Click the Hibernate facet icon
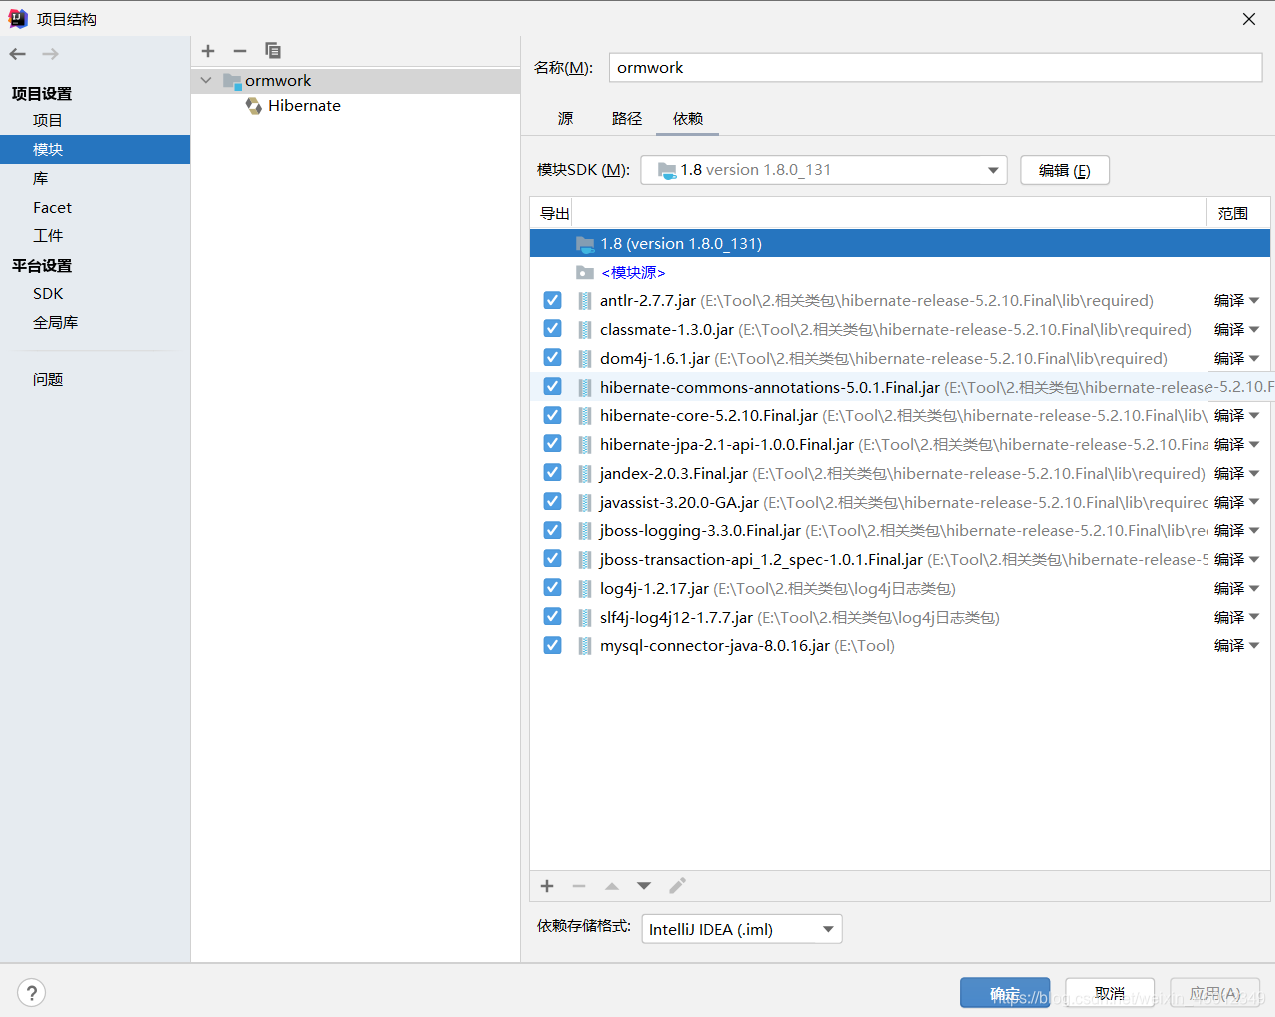This screenshot has width=1275, height=1017. coord(254,106)
